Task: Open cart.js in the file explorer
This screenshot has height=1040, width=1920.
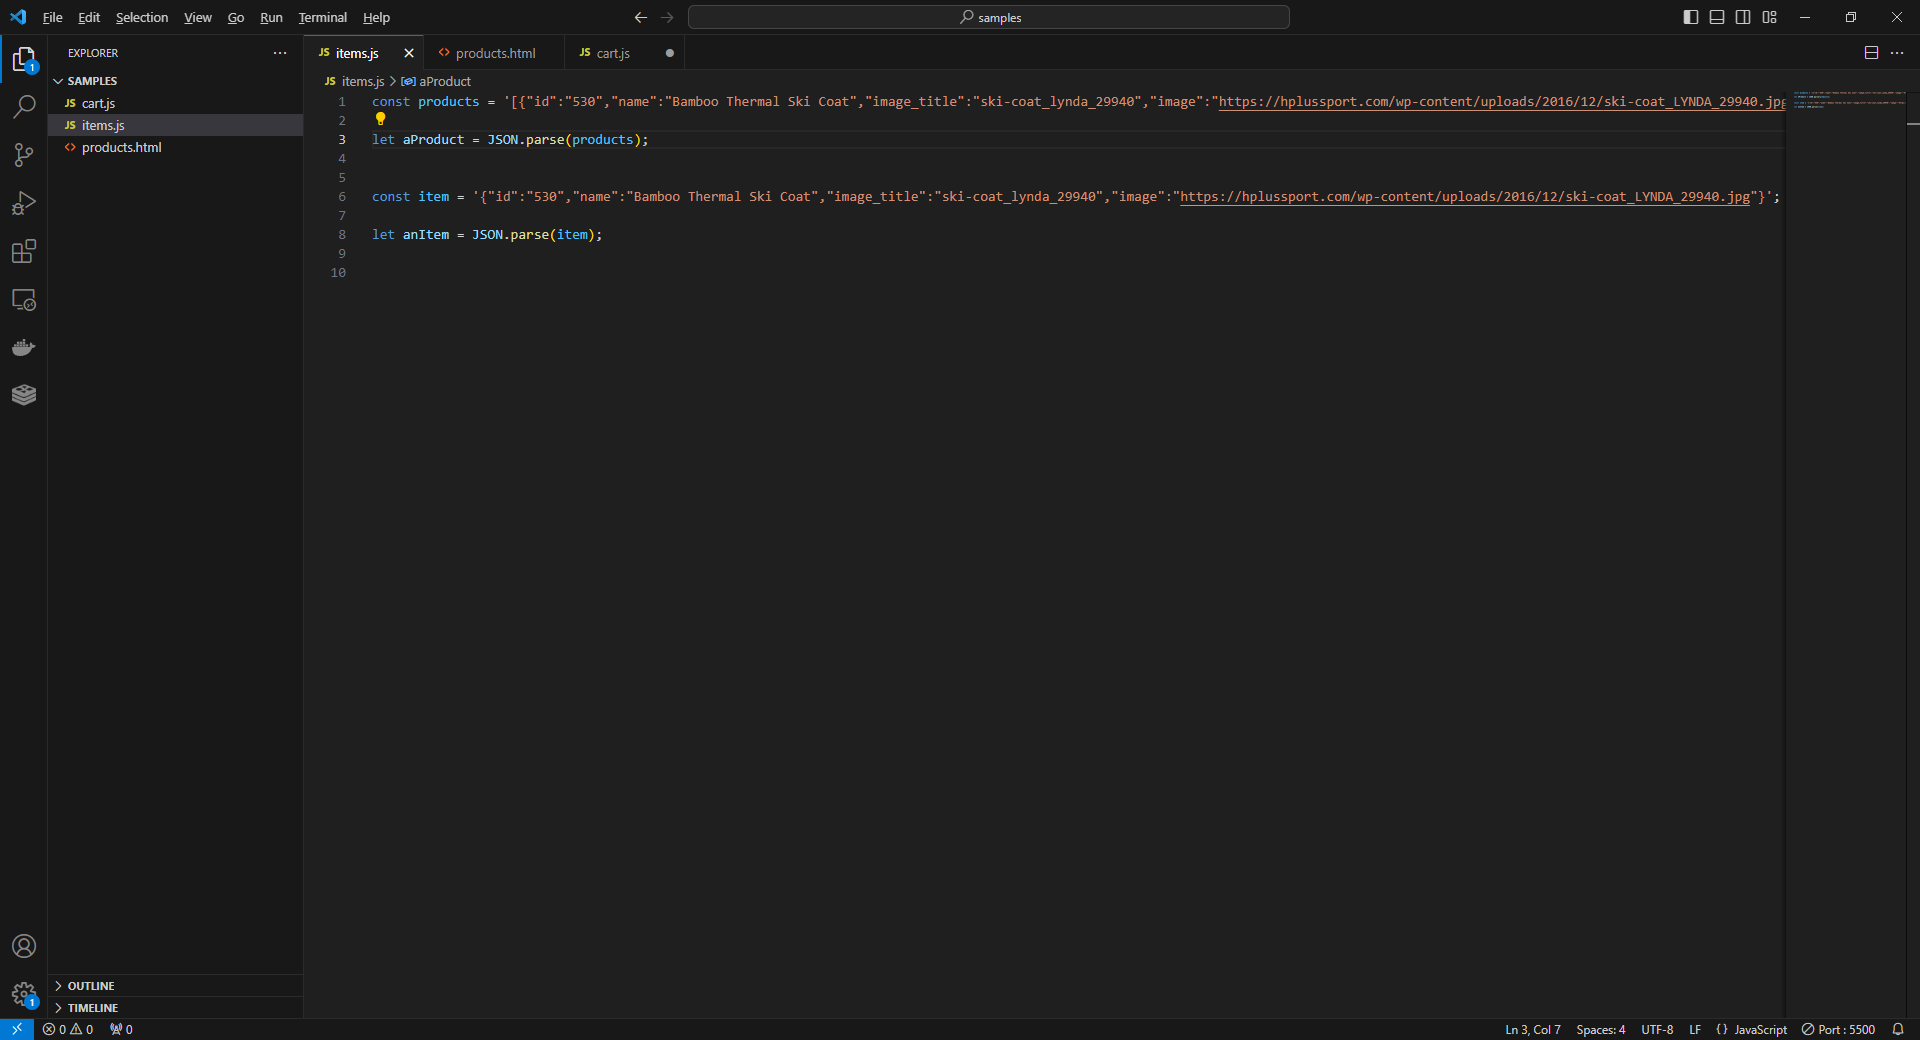Action: pyautogui.click(x=175, y=103)
